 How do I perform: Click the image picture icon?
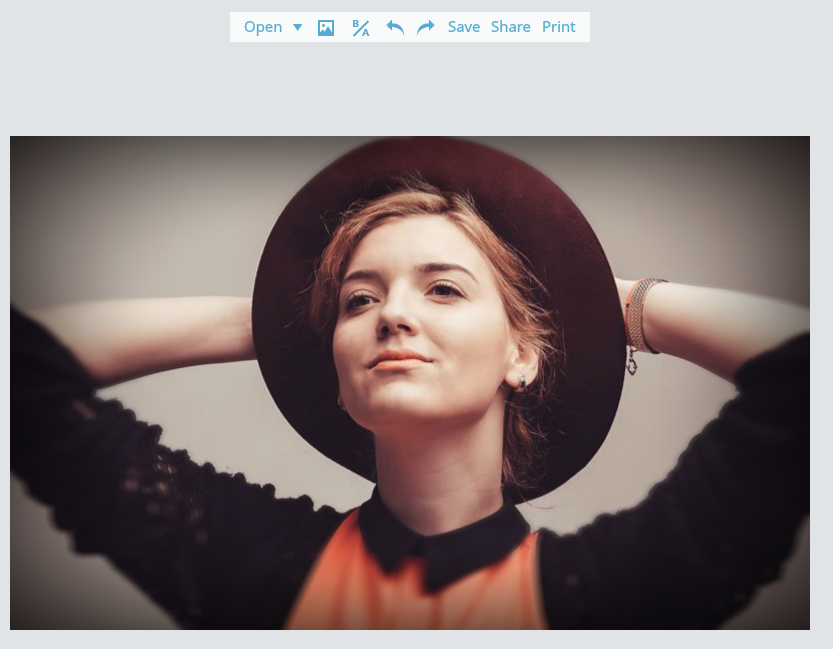point(326,28)
